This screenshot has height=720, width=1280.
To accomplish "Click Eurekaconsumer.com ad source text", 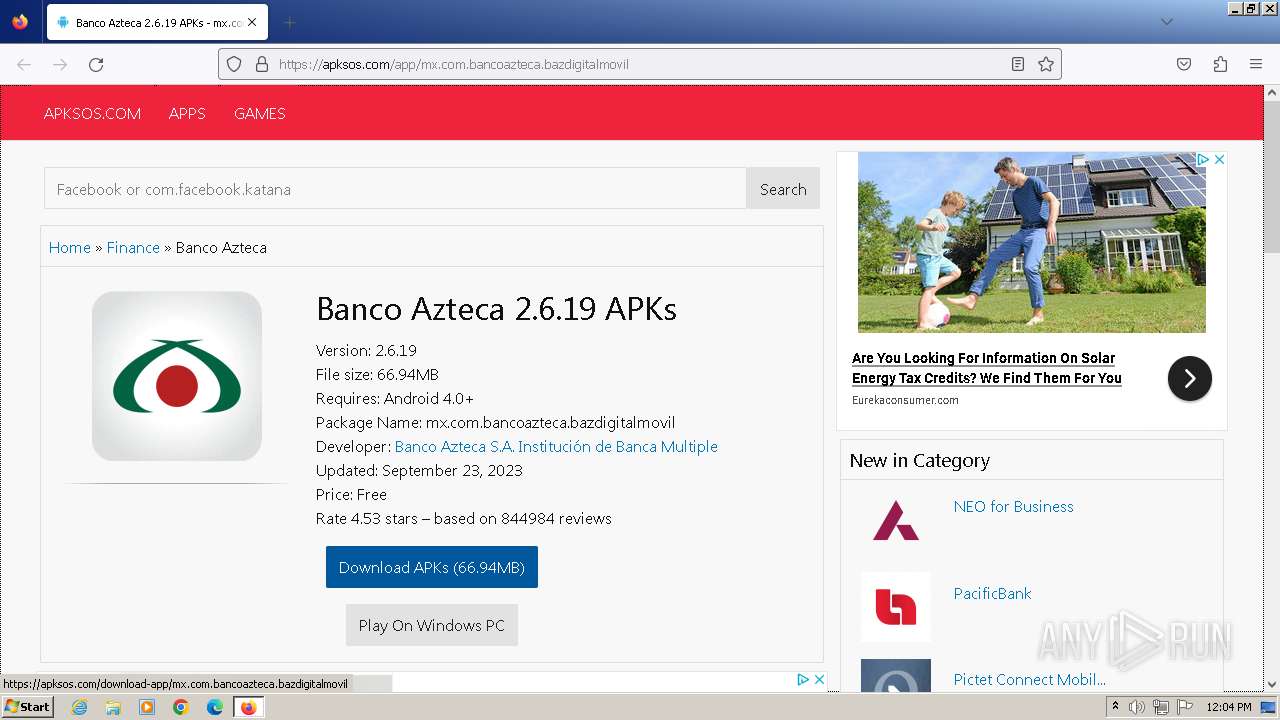I will 905,400.
